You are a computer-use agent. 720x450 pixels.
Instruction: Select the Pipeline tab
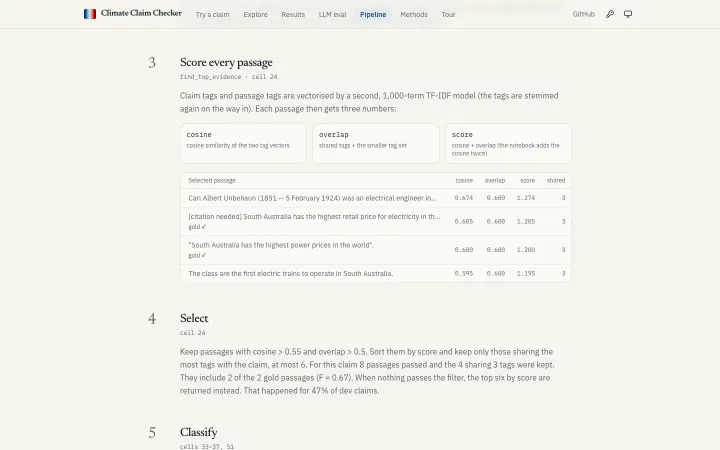(x=373, y=15)
